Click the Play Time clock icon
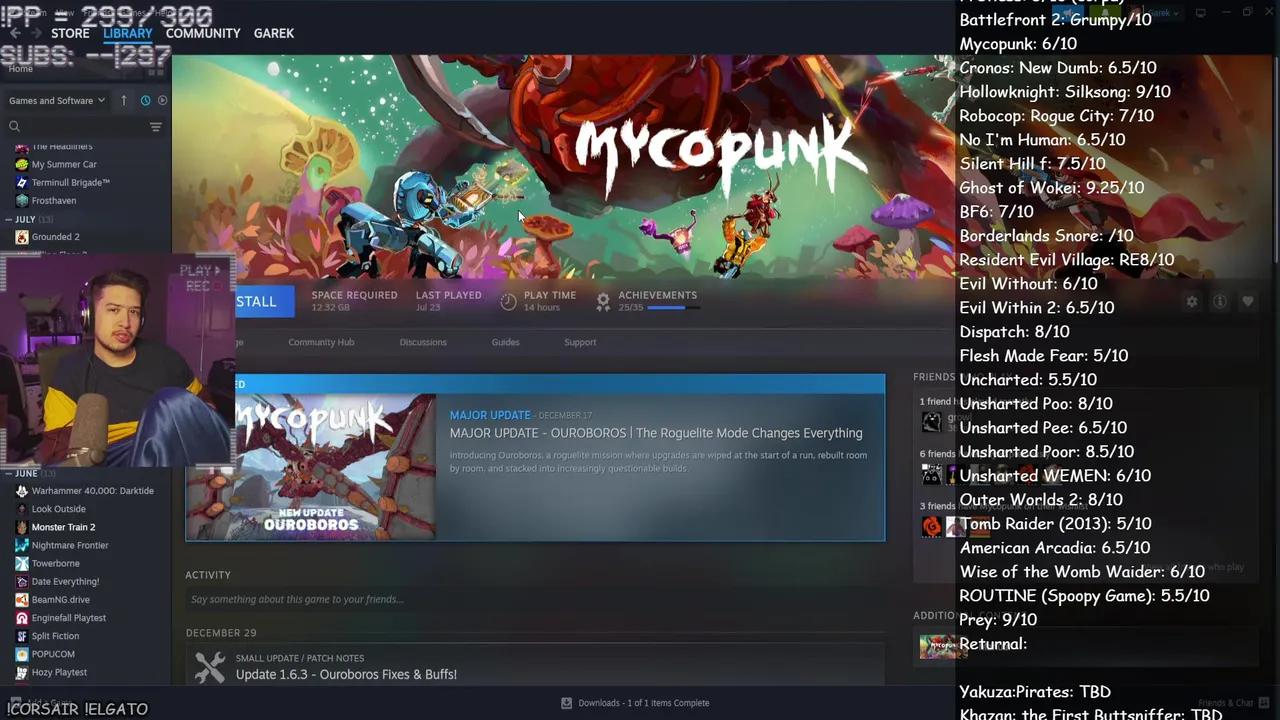1280x720 pixels. click(x=508, y=302)
